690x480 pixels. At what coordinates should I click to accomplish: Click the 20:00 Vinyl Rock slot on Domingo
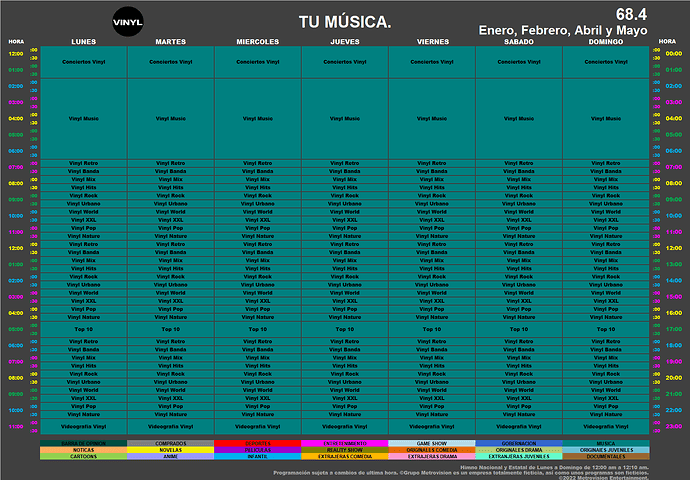coord(606,374)
